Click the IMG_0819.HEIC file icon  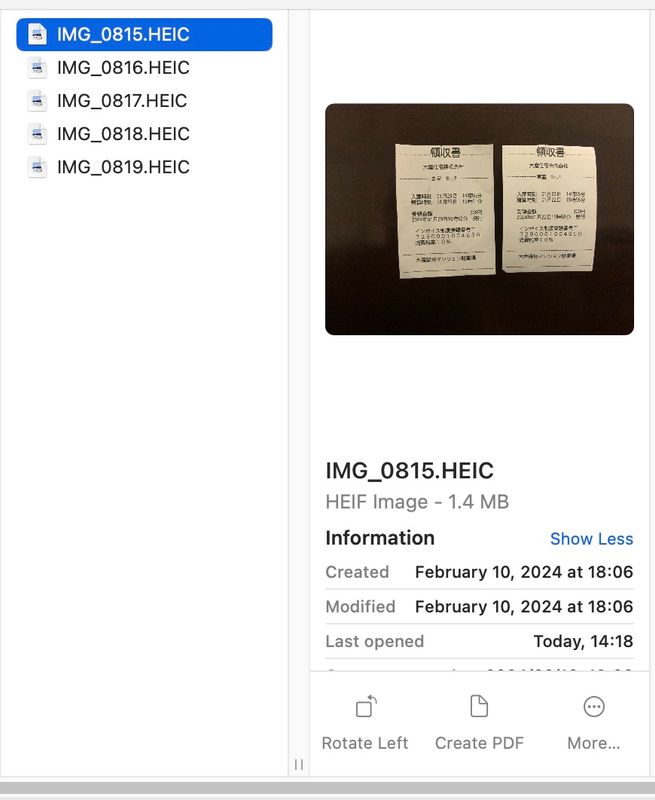point(37,167)
